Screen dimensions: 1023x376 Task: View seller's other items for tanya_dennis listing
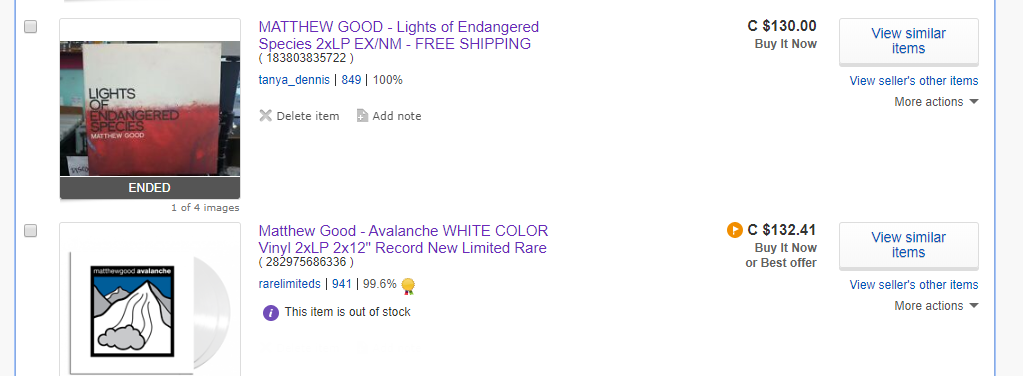[x=913, y=81]
